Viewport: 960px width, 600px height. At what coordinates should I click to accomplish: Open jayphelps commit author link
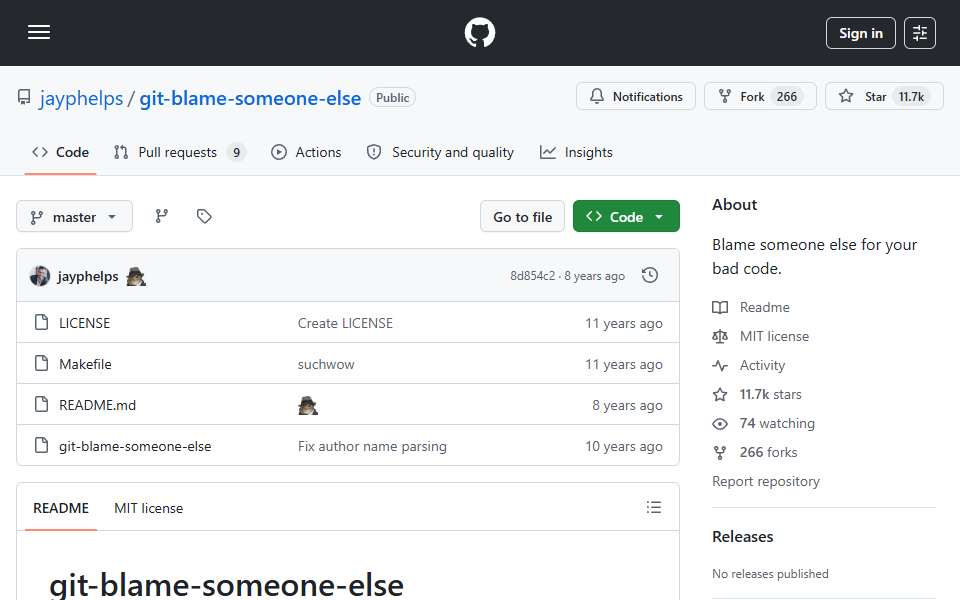pyautogui.click(x=88, y=276)
